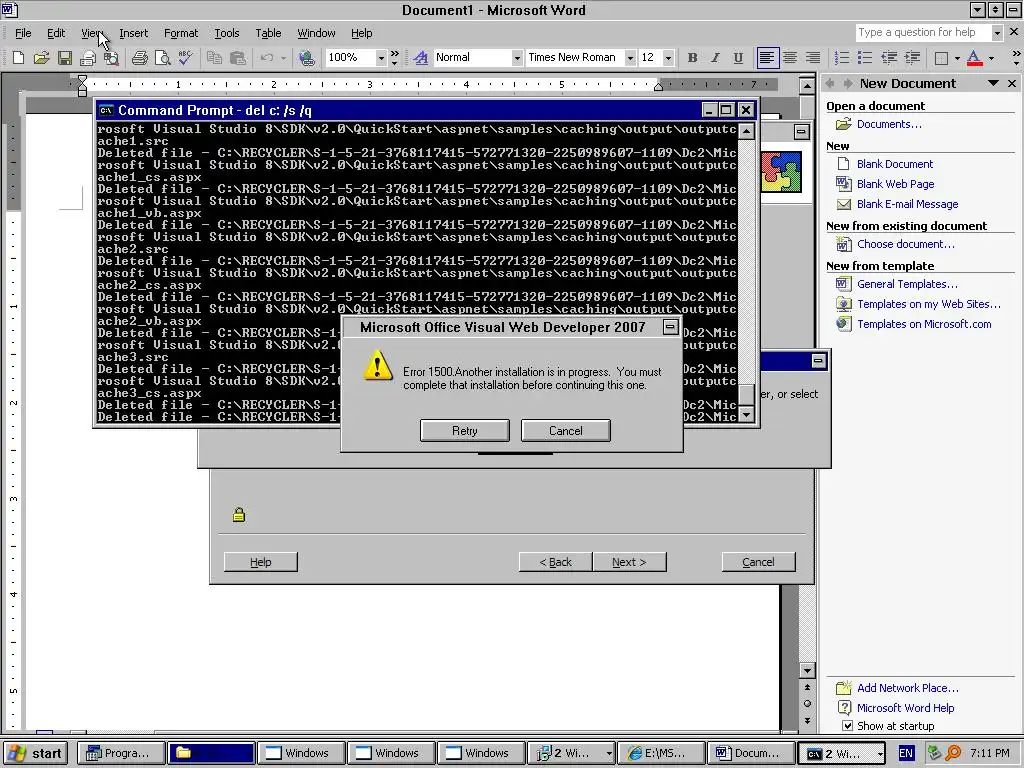Click the Open folder toolbar icon
1024x768 pixels.
coord(41,58)
